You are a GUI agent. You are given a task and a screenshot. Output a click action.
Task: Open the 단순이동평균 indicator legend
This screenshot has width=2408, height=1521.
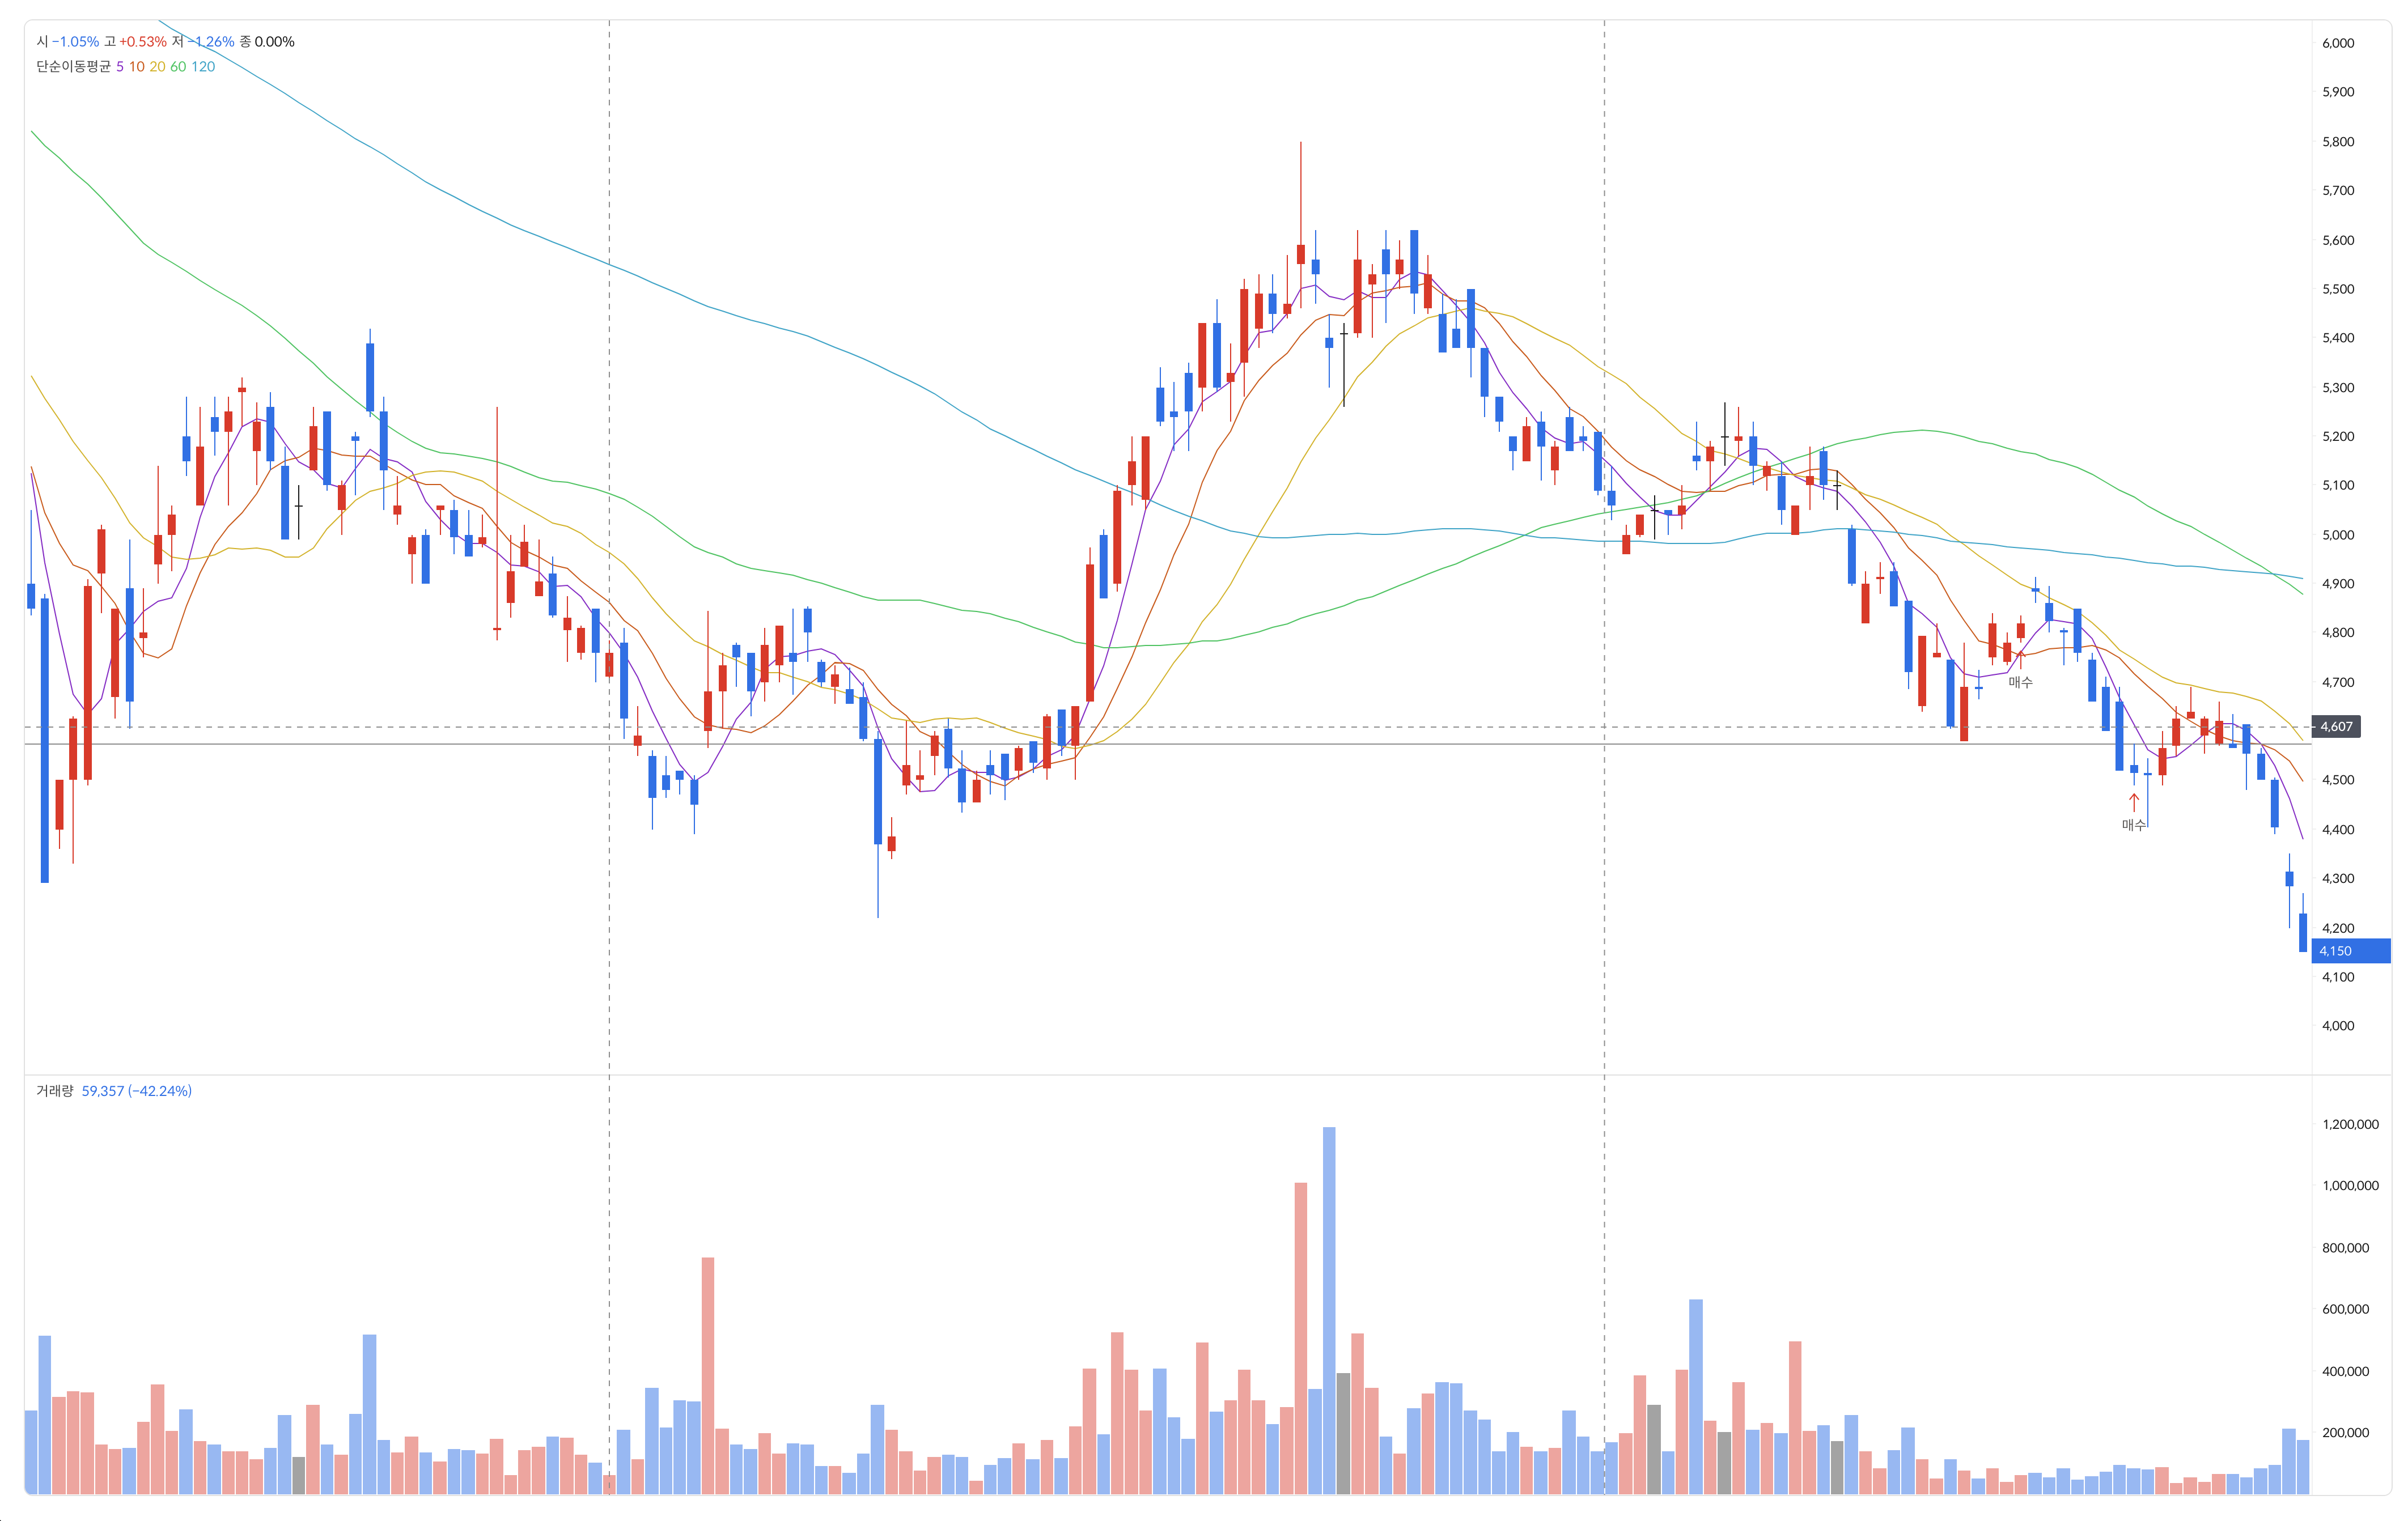click(73, 67)
